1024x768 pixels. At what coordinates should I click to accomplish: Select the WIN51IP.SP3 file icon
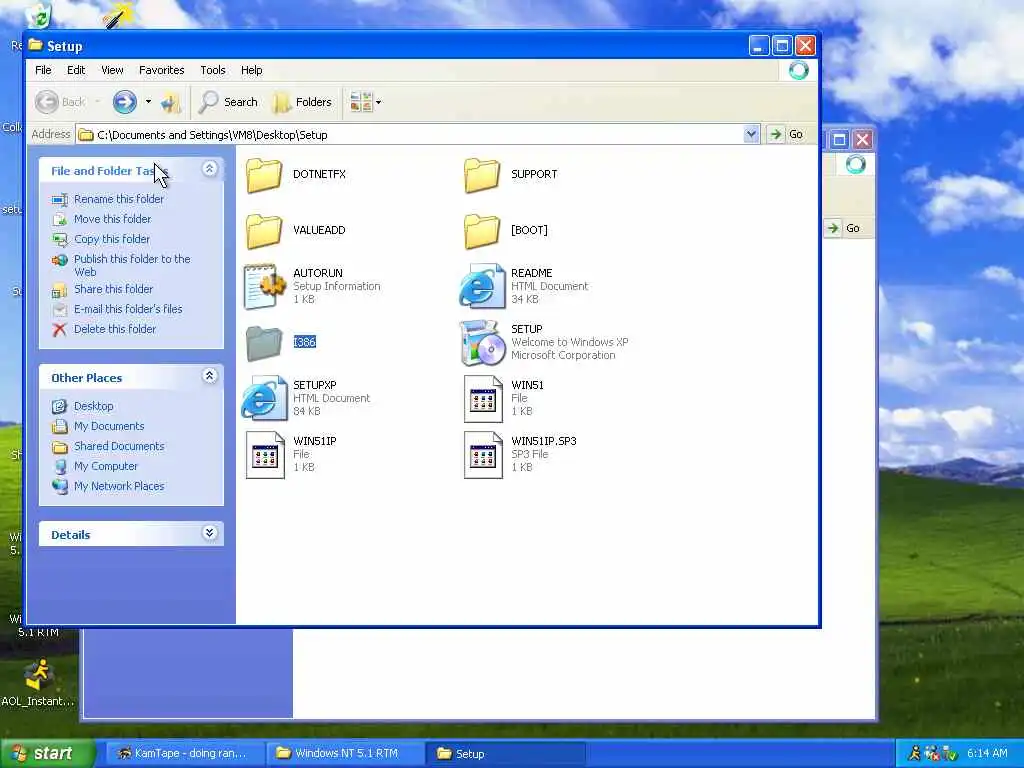(x=483, y=455)
